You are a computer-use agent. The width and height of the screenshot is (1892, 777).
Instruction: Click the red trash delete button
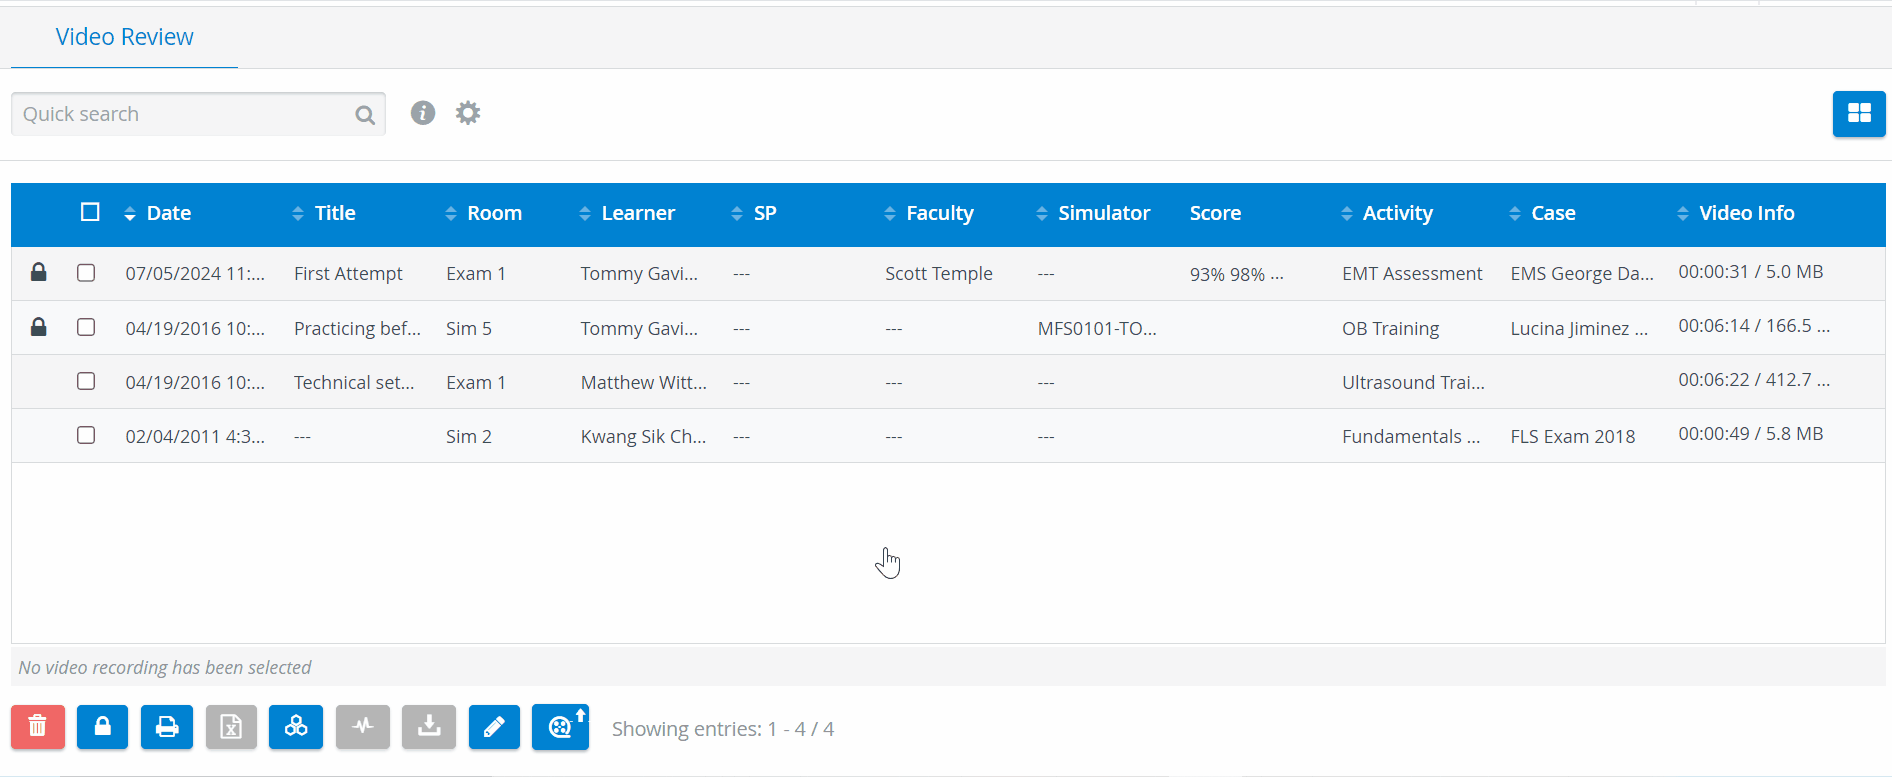click(38, 727)
